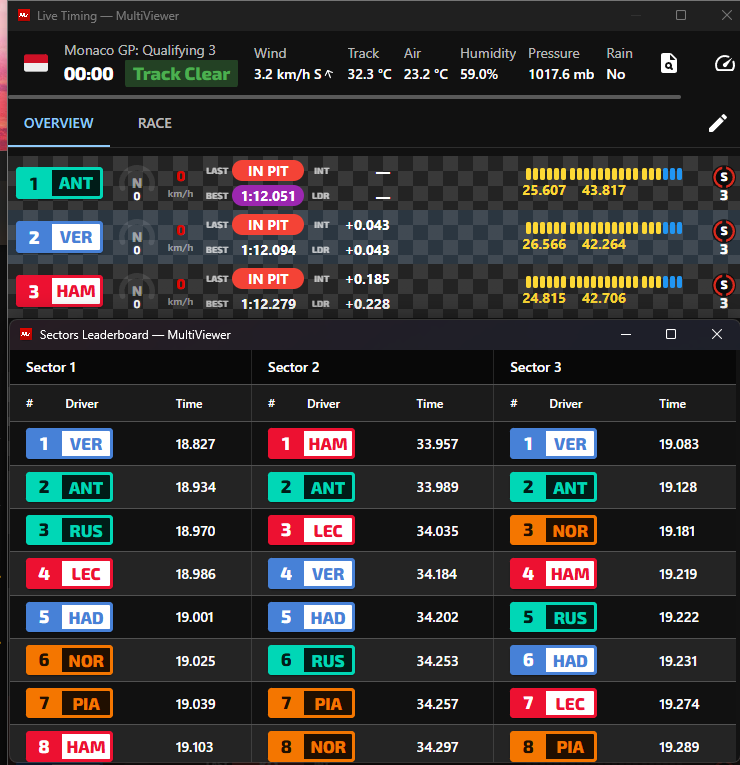Click the pencil edit layout icon

point(718,123)
